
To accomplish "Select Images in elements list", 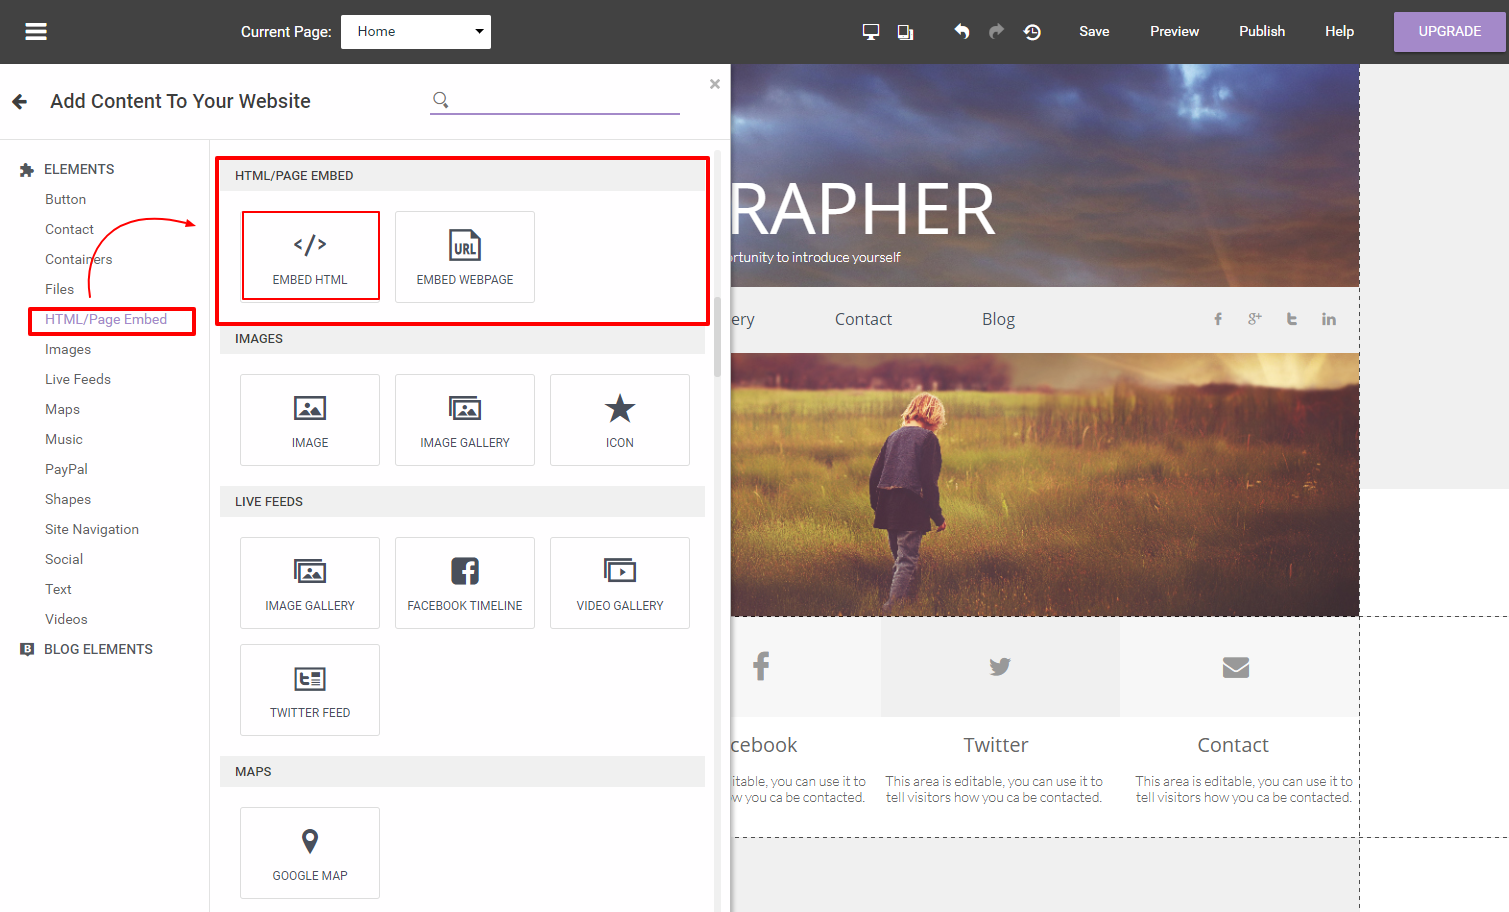I will tap(68, 349).
